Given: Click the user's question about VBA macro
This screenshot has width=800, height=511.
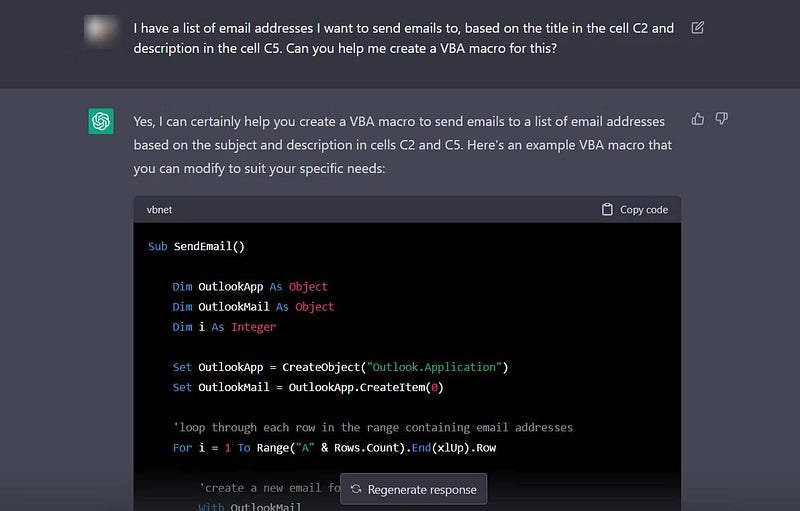Looking at the screenshot, I should coord(404,38).
